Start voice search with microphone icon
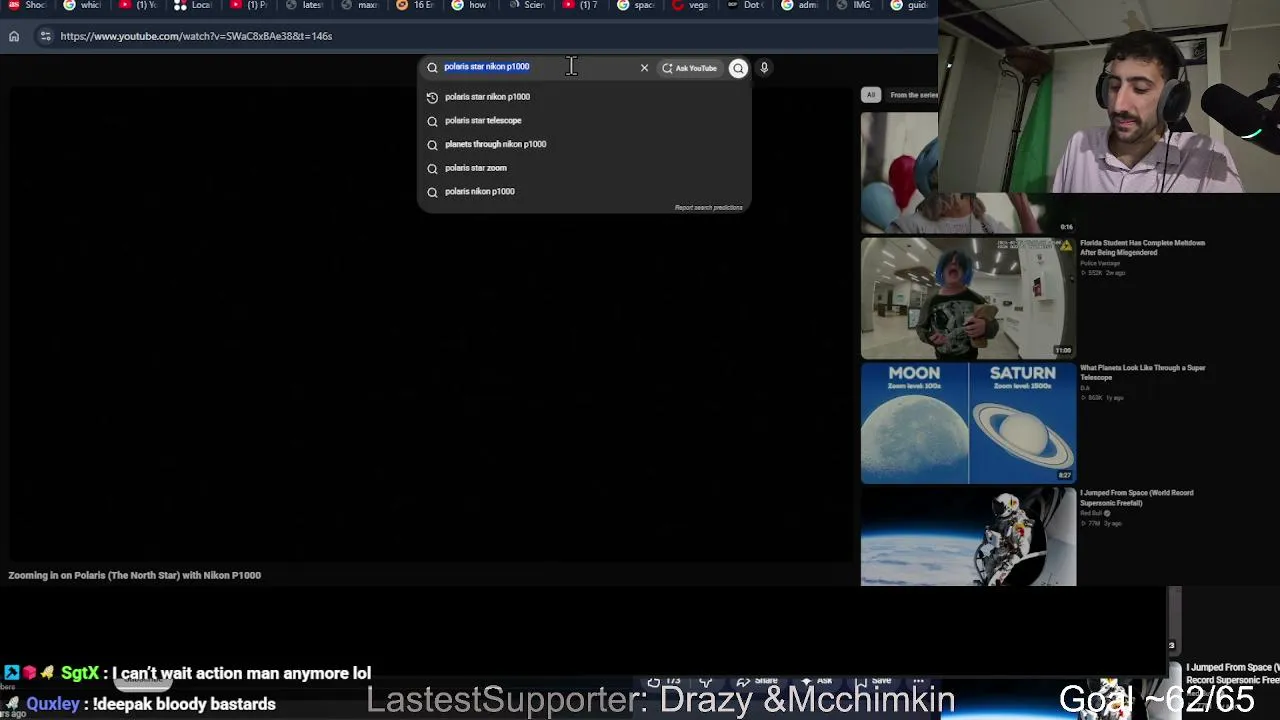The width and height of the screenshot is (1280, 720). point(764,68)
